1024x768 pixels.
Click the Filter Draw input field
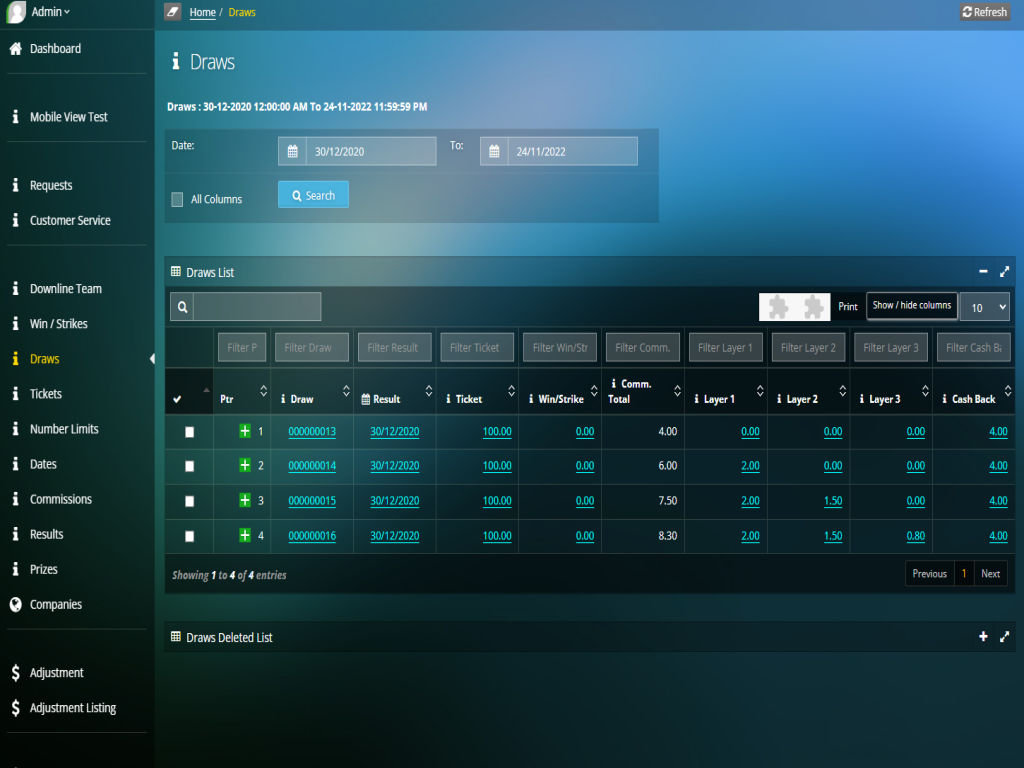312,348
